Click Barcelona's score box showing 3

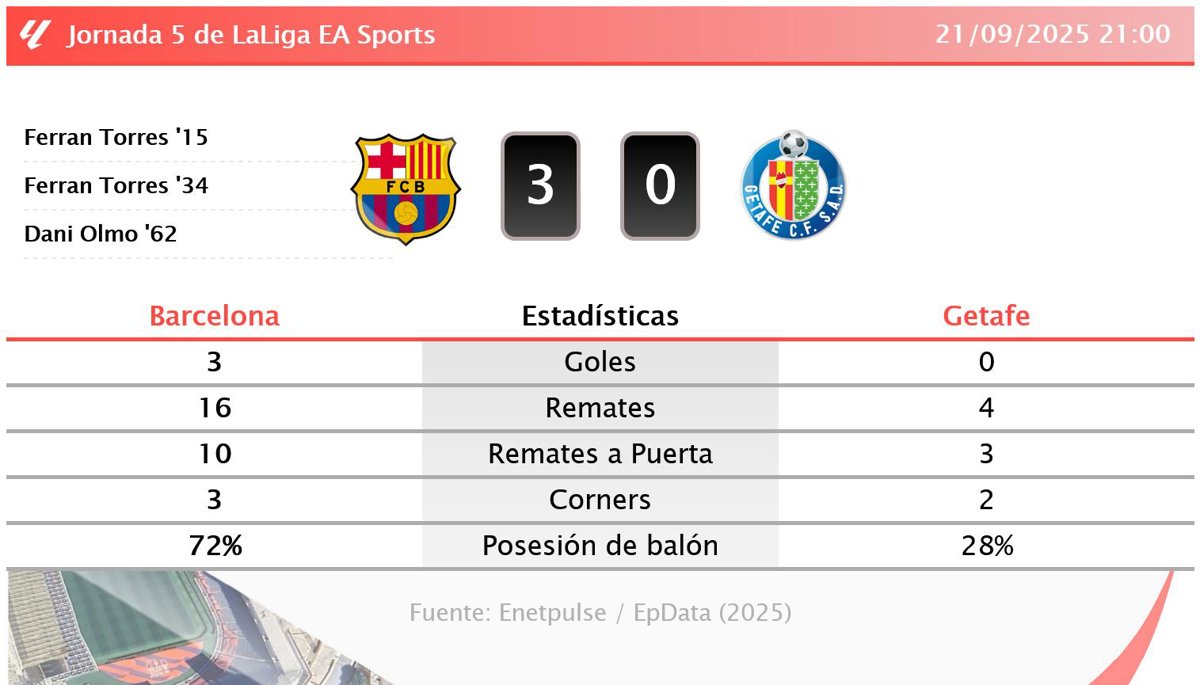pos(540,186)
